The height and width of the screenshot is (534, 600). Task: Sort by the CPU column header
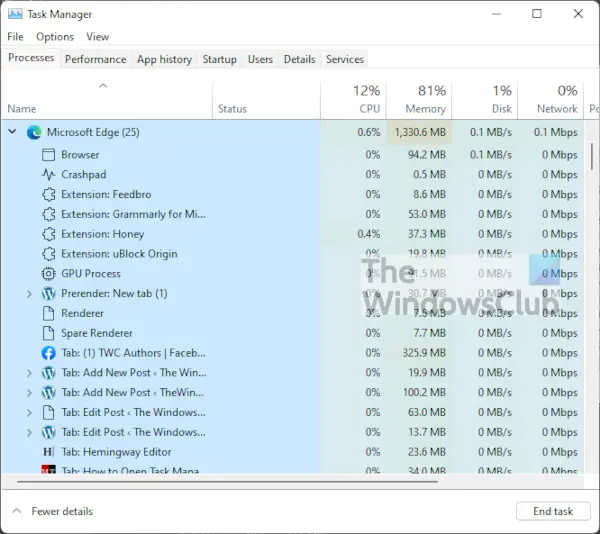pos(353,100)
